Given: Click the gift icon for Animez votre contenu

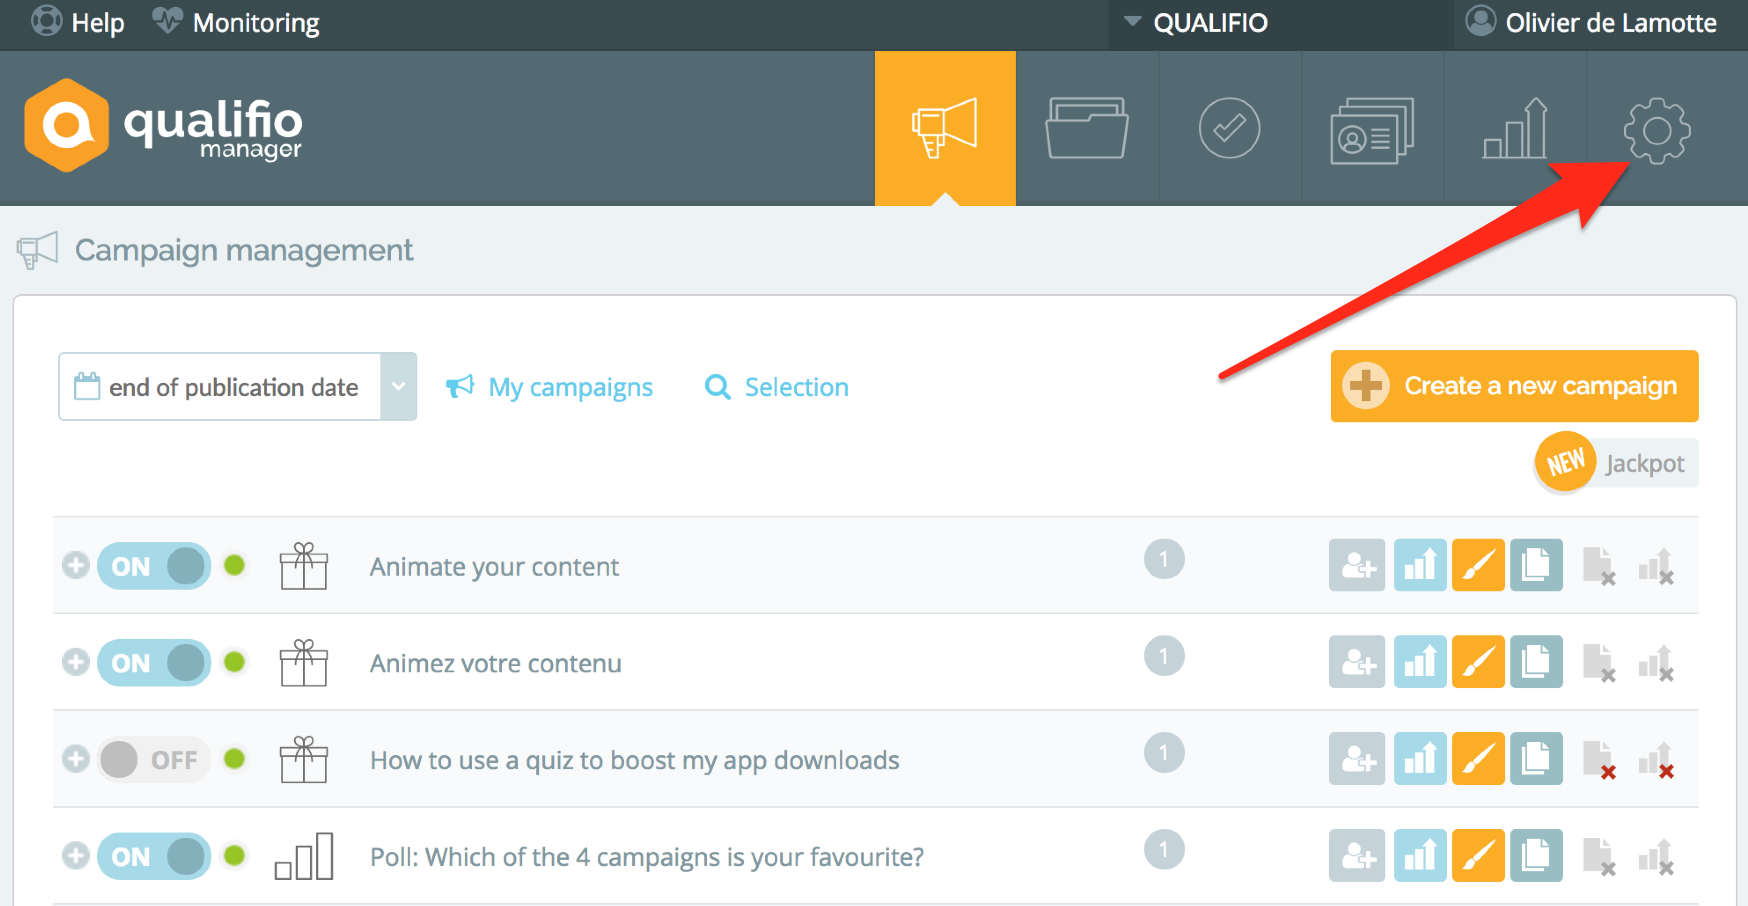Looking at the screenshot, I should [304, 663].
